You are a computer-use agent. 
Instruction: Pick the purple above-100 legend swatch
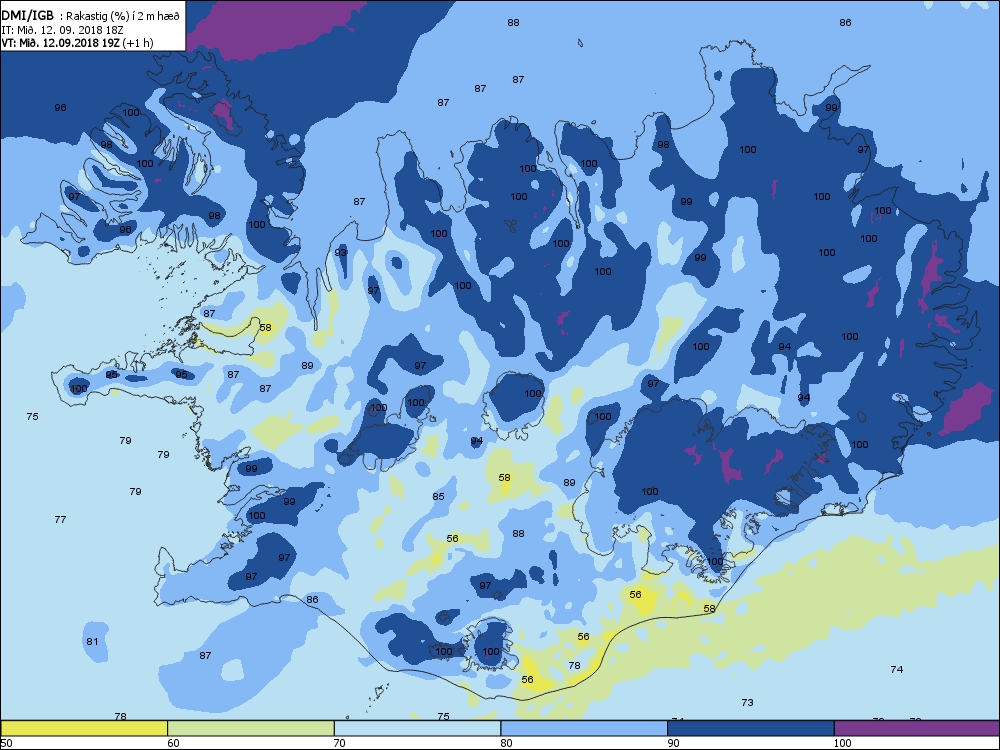coord(916,728)
